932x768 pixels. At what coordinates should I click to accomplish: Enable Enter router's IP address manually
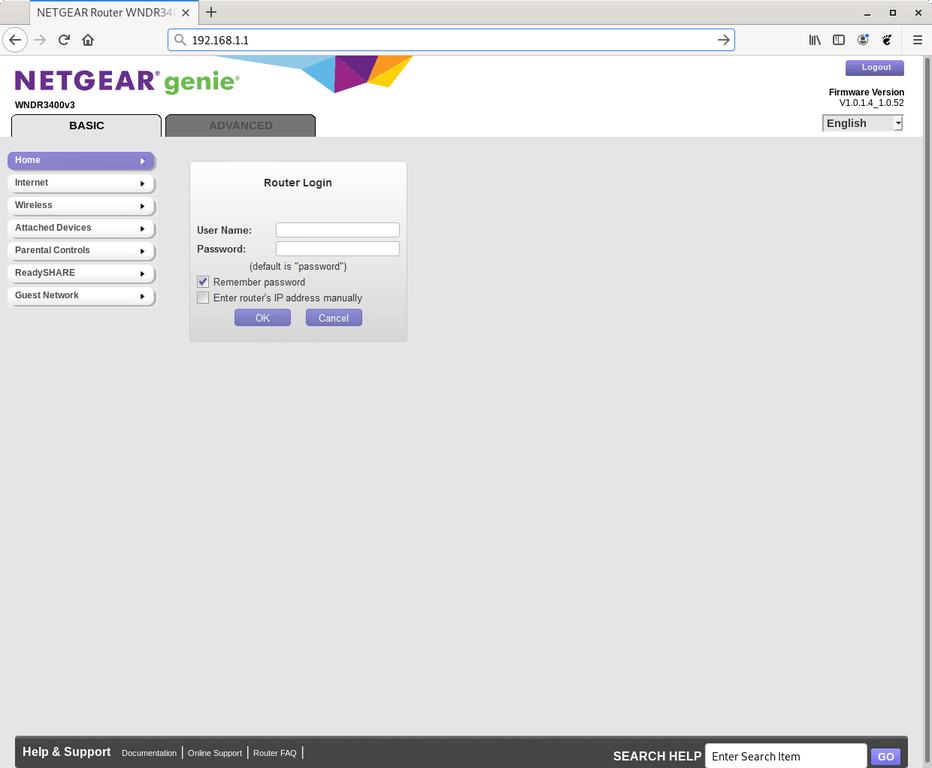[203, 298]
